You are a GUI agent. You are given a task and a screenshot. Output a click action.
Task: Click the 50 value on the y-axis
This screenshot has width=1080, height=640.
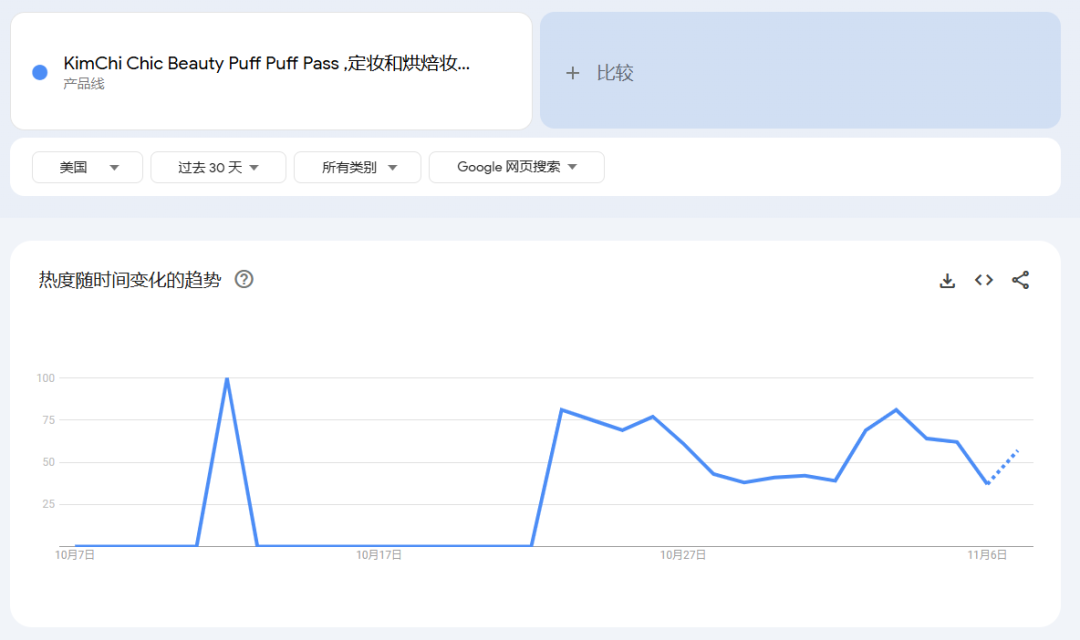(48, 462)
